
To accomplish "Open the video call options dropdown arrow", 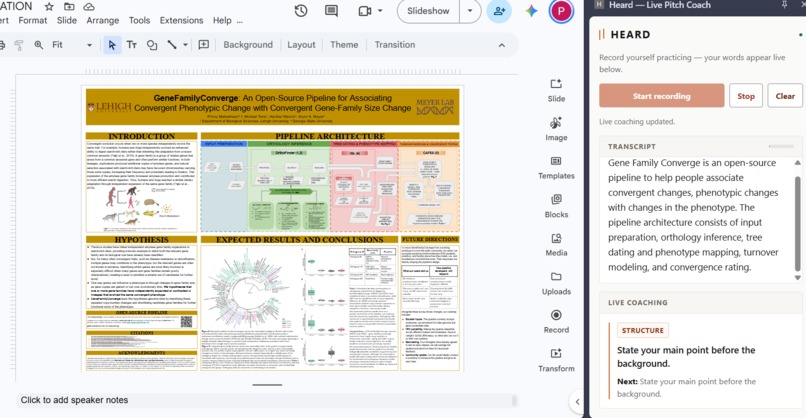I will pyautogui.click(x=380, y=10).
